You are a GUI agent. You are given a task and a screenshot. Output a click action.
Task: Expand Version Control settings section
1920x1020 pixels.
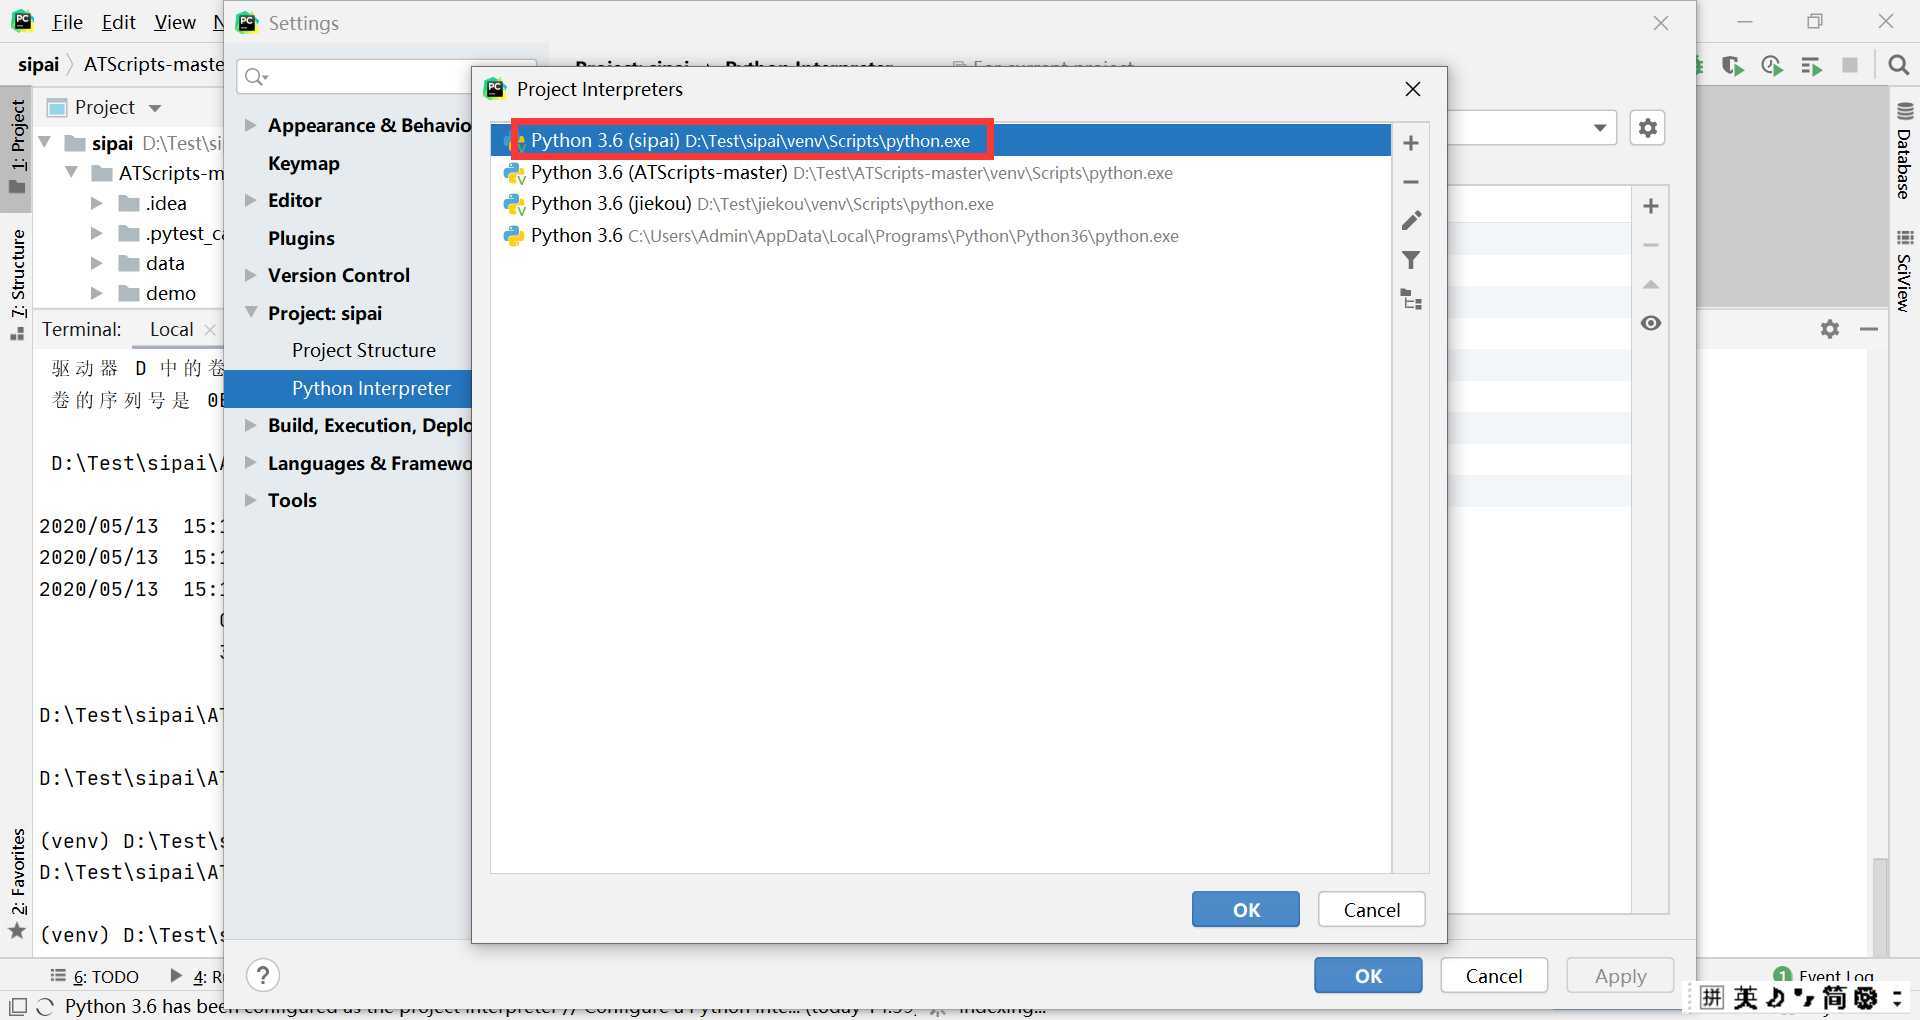coord(250,275)
